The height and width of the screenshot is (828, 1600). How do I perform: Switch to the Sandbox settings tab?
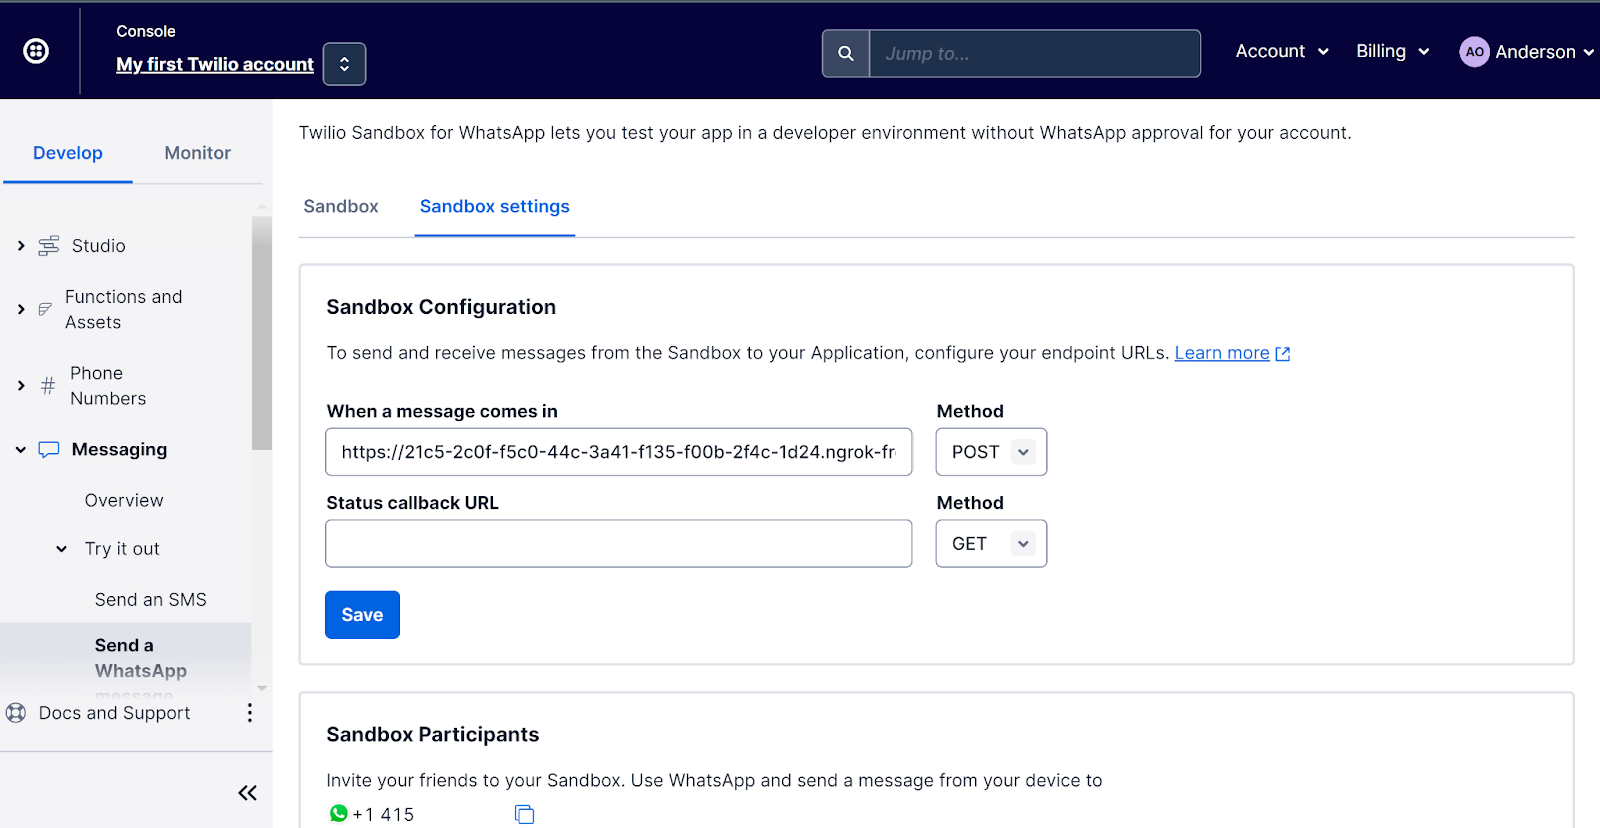click(x=495, y=207)
